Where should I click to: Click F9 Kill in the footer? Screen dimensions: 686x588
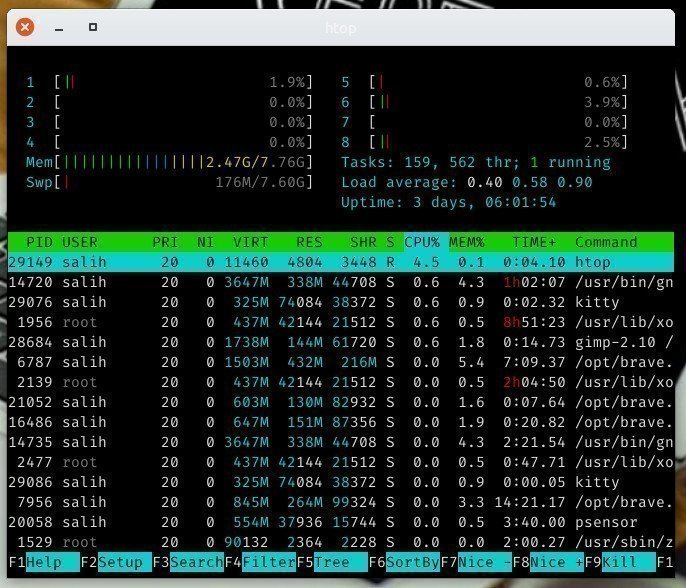(x=628, y=562)
